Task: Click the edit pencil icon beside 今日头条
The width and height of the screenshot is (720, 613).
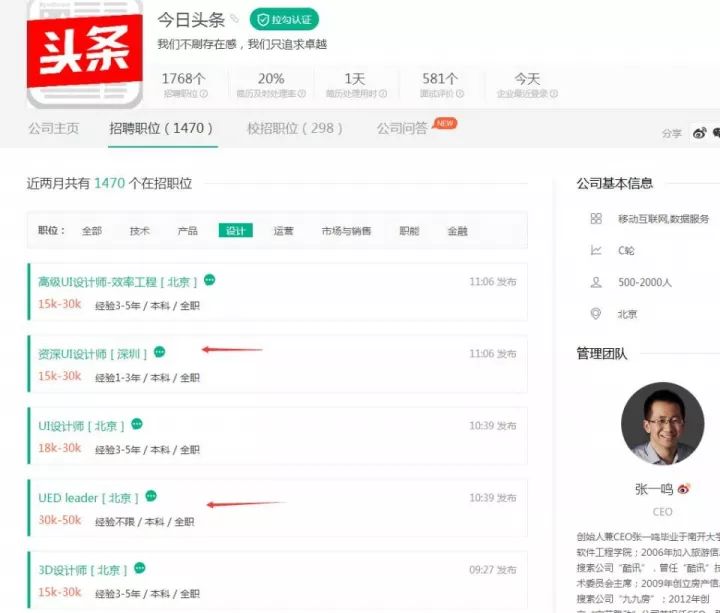Action: [235, 18]
